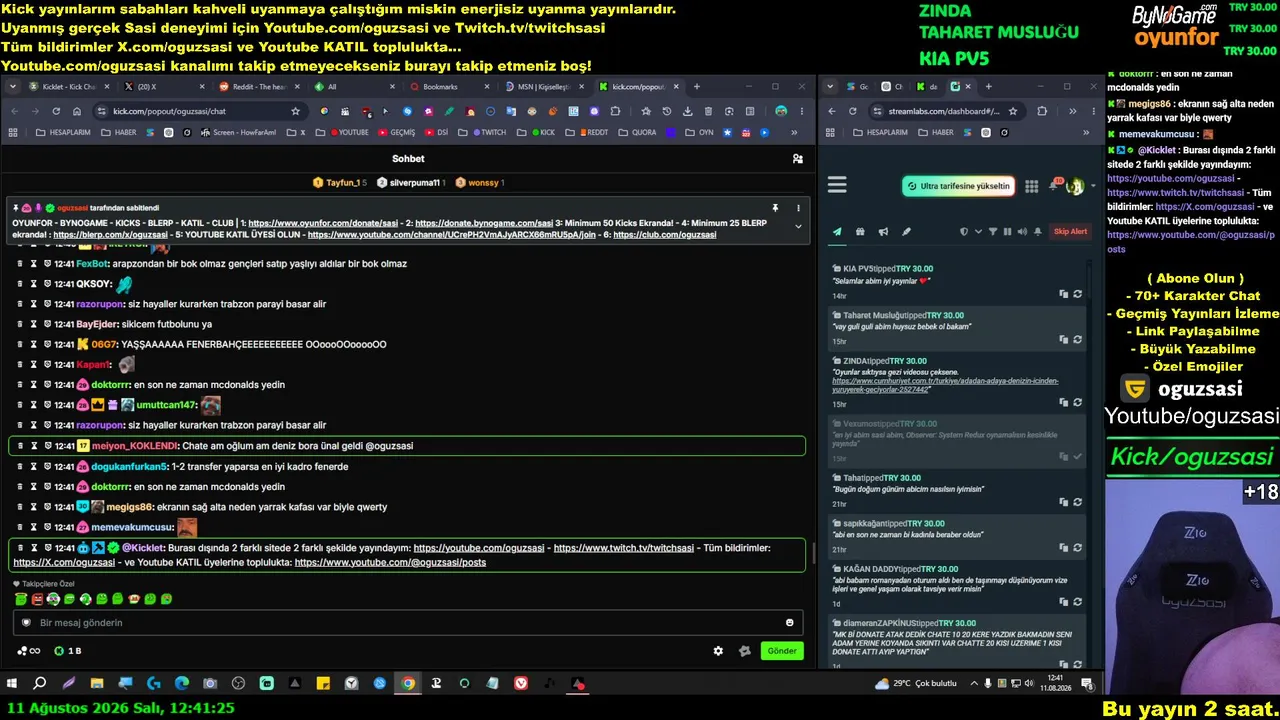Screen dimensions: 1280x720
Task: Open cumhuriyet.com.tr link in ZINDA tip
Action: [945, 385]
